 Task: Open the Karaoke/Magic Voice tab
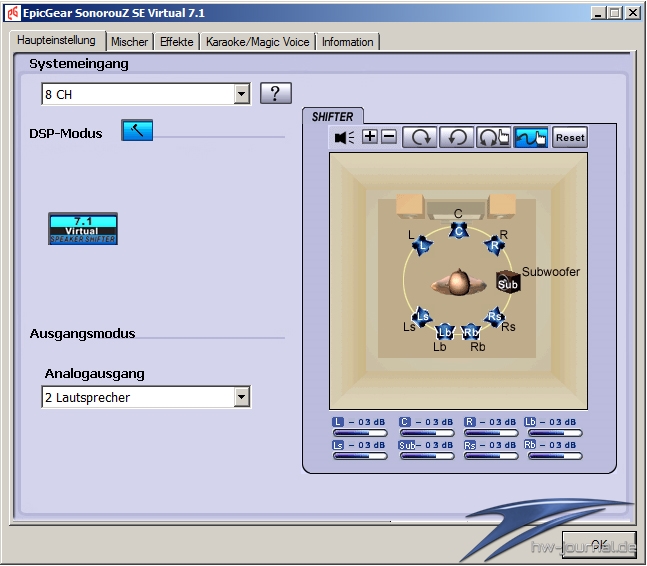coord(259,42)
